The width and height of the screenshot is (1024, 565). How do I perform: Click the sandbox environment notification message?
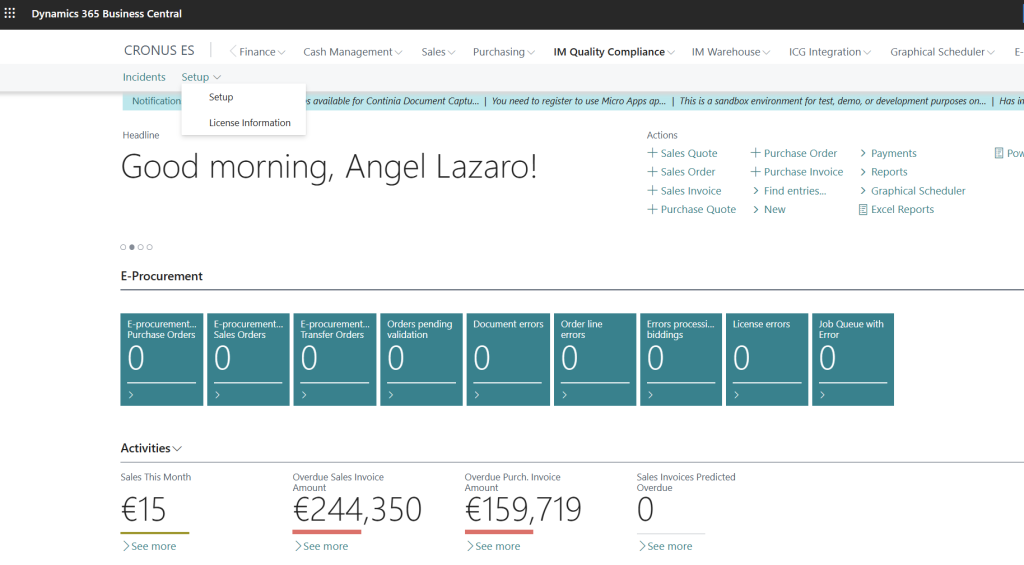click(x=833, y=101)
